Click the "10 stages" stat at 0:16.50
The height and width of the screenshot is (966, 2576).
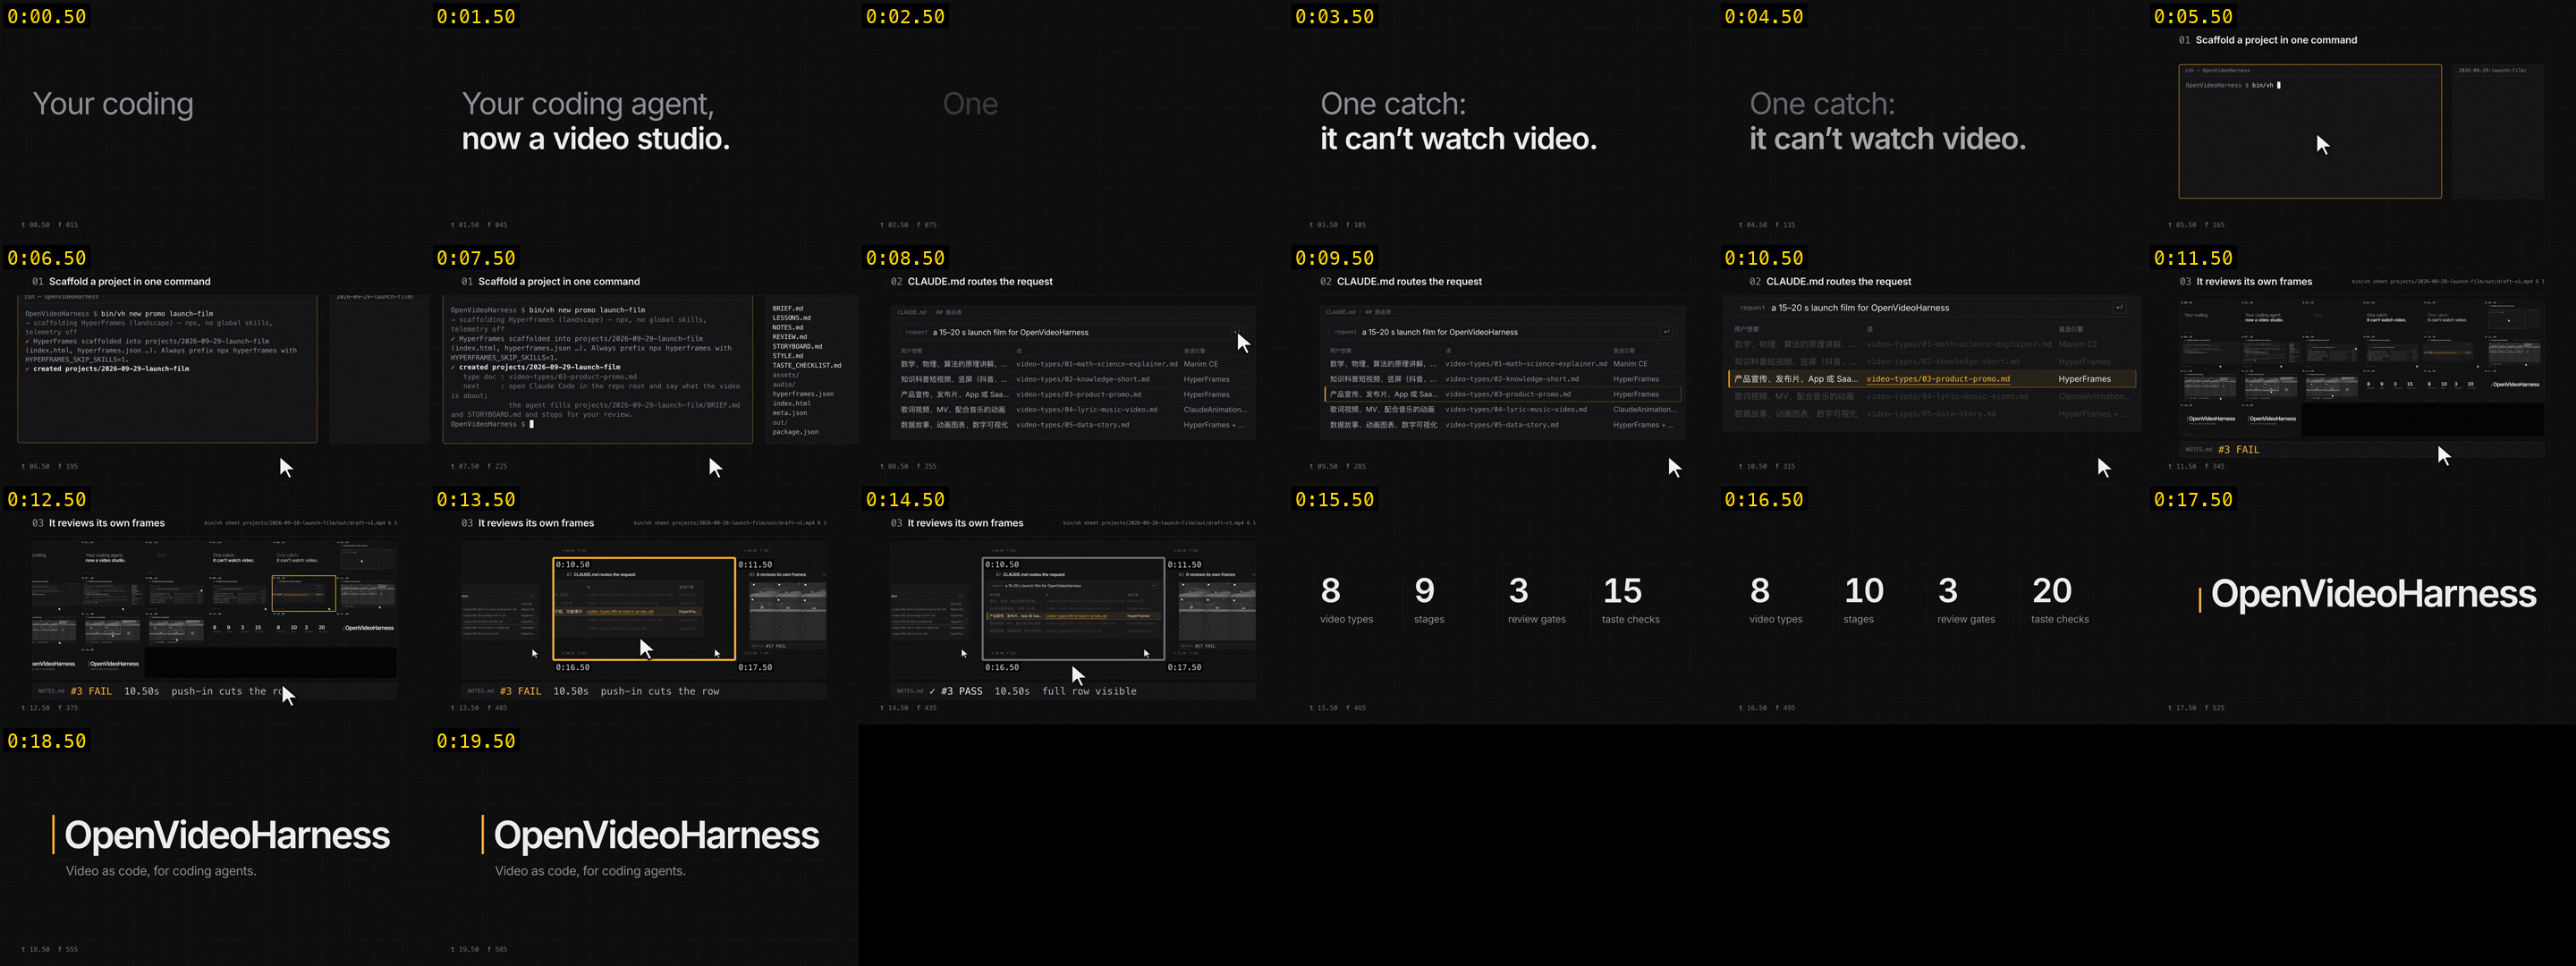point(1864,600)
